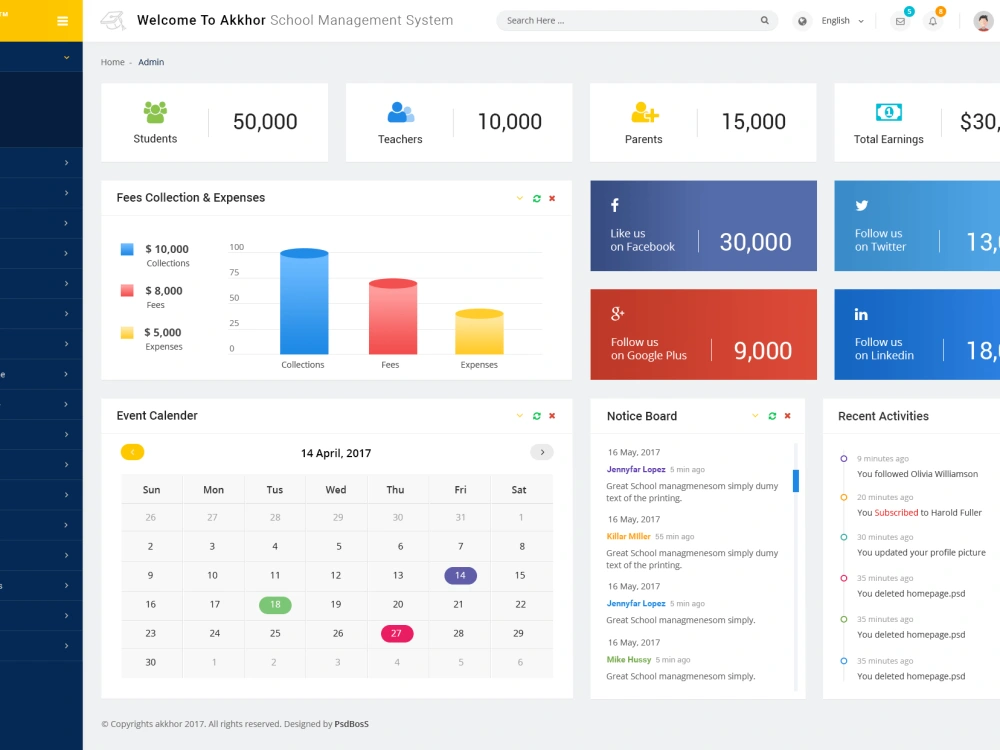The height and width of the screenshot is (750, 1000).
Task: Close the Fees Collection panel
Action: 552,198
